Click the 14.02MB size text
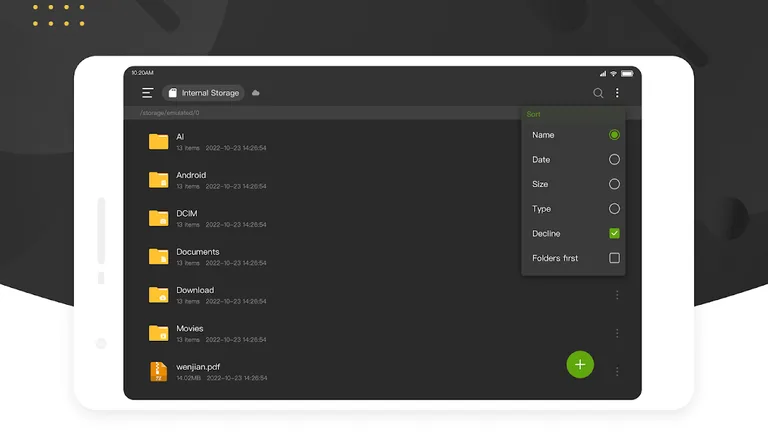 pyautogui.click(x=189, y=378)
